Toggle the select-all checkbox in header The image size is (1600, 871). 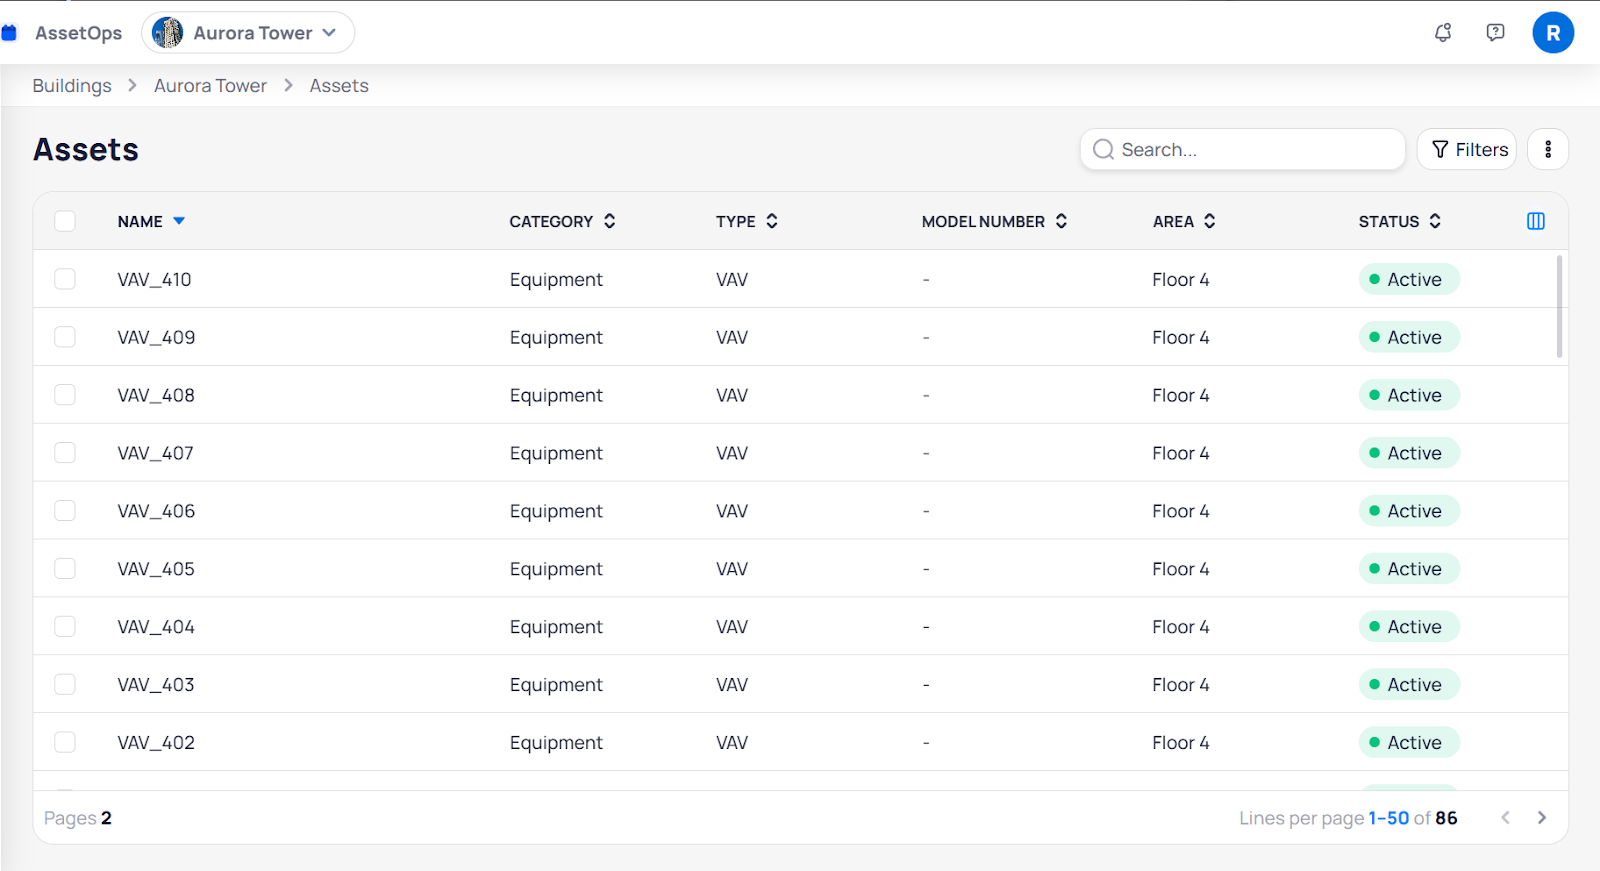[x=65, y=221]
